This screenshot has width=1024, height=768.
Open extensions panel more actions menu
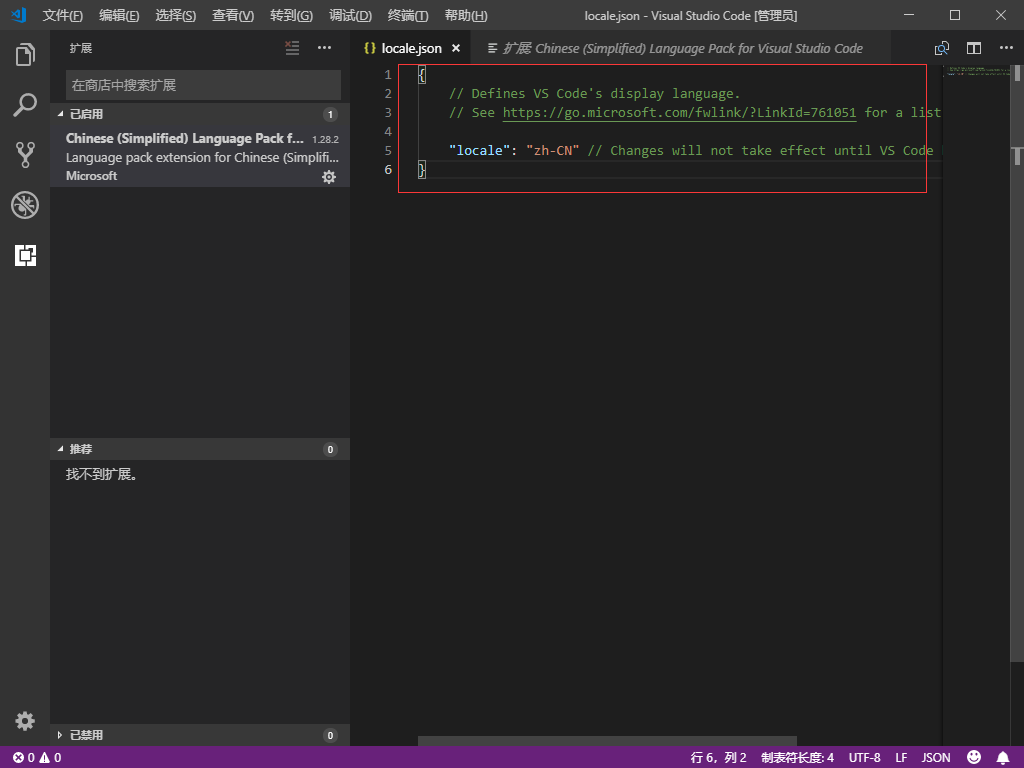pyautogui.click(x=325, y=48)
